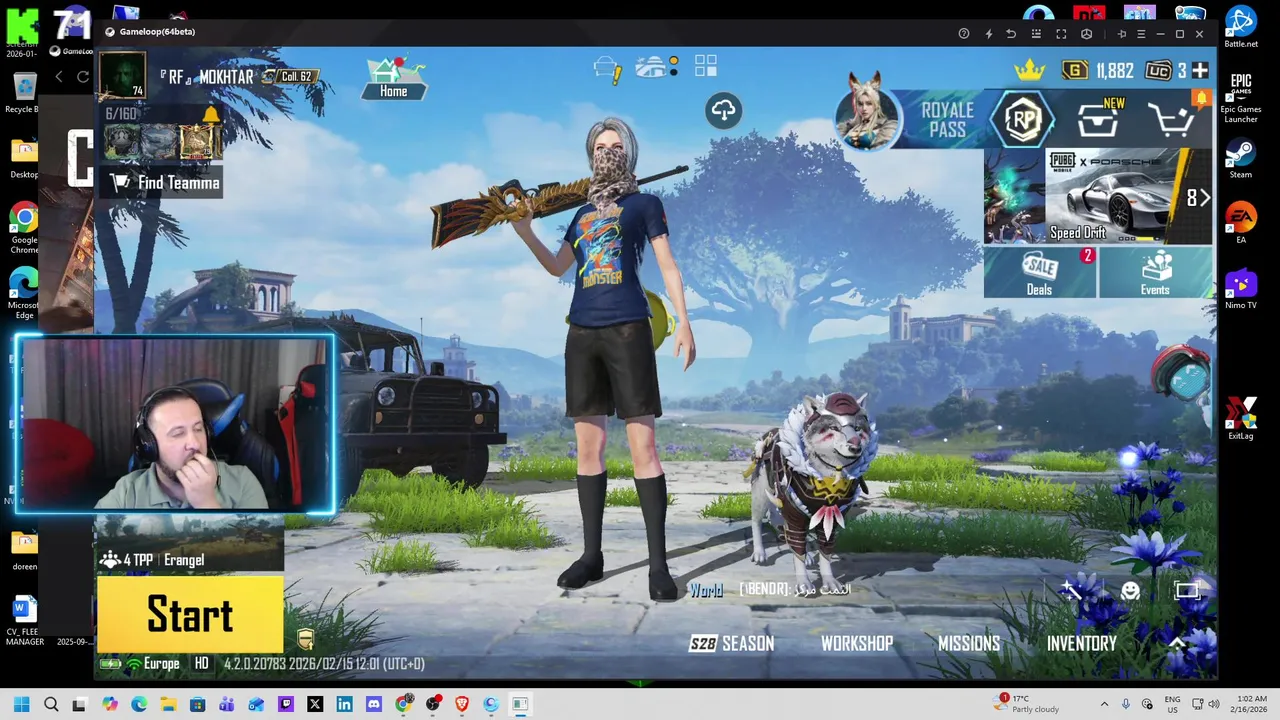Image resolution: width=1280 pixels, height=720 pixels.
Task: Click the Gameloop help question icon
Action: (x=964, y=33)
